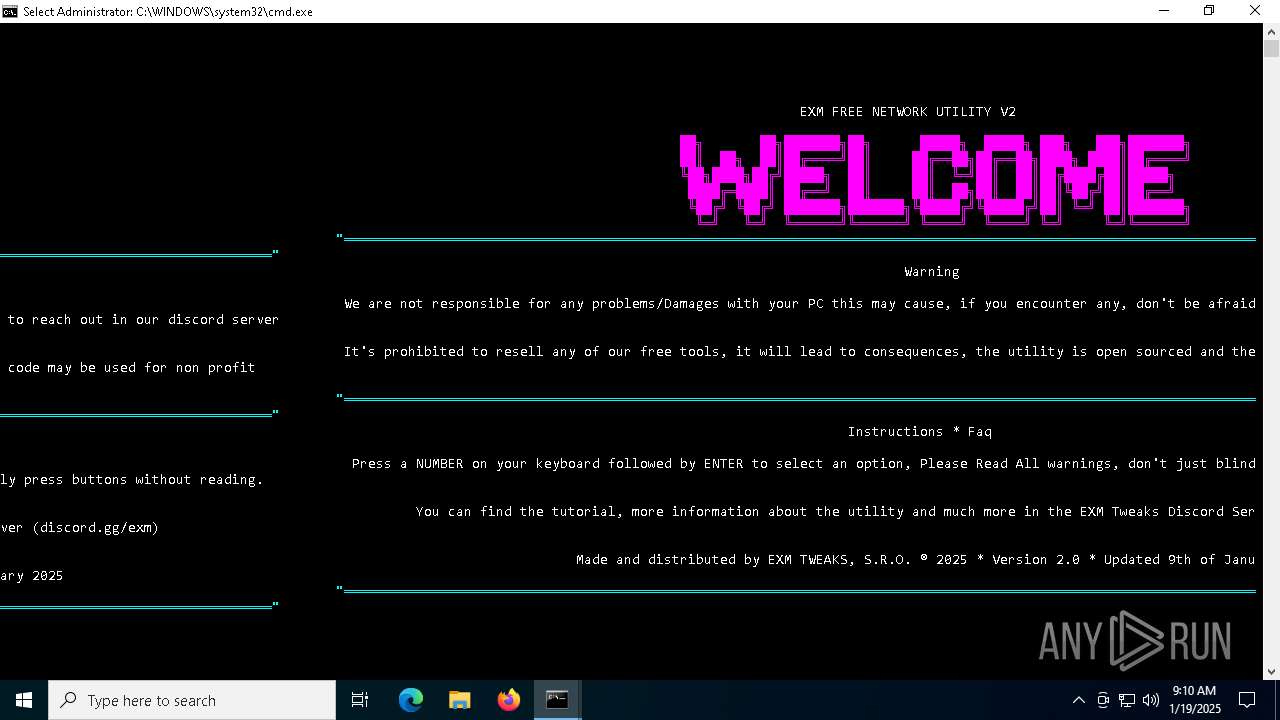Click the taskbar search box

click(x=192, y=700)
